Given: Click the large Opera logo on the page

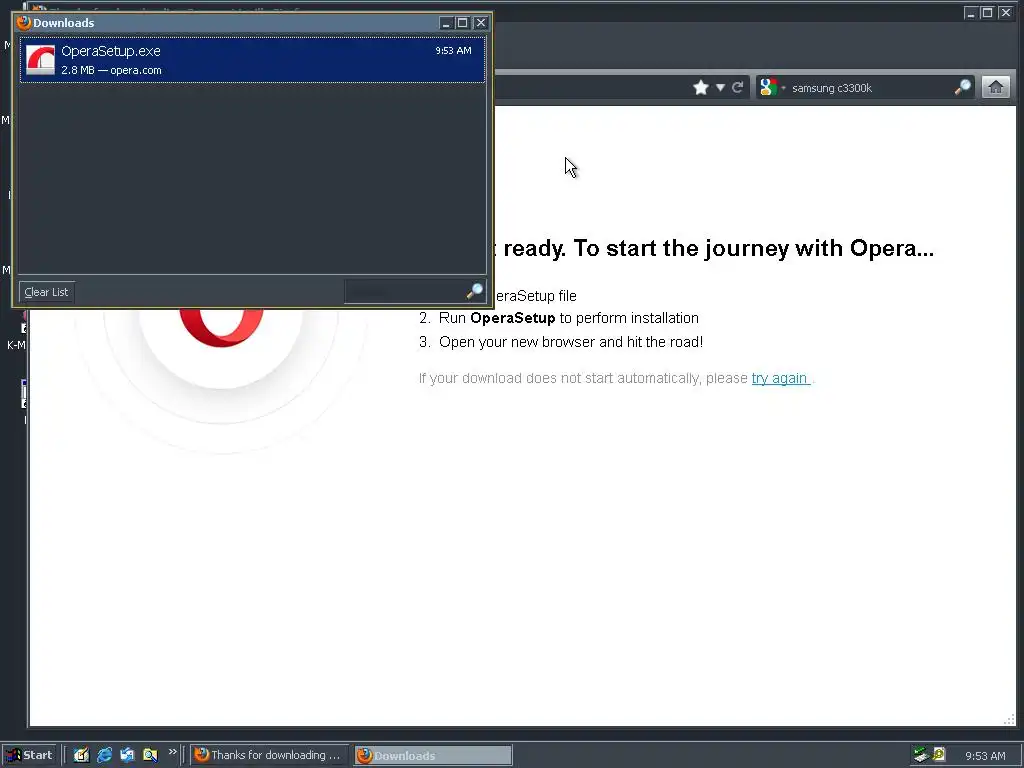Looking at the screenshot, I should [221, 327].
